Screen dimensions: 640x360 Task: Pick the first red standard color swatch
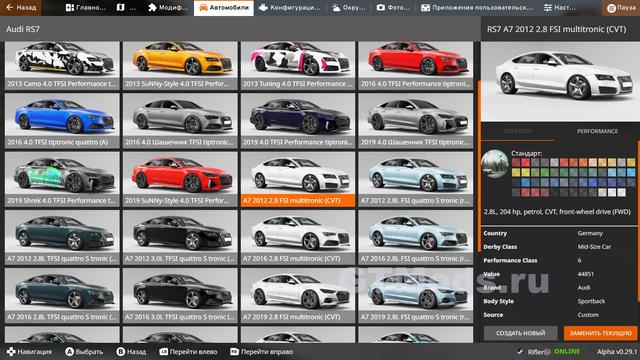(516, 162)
